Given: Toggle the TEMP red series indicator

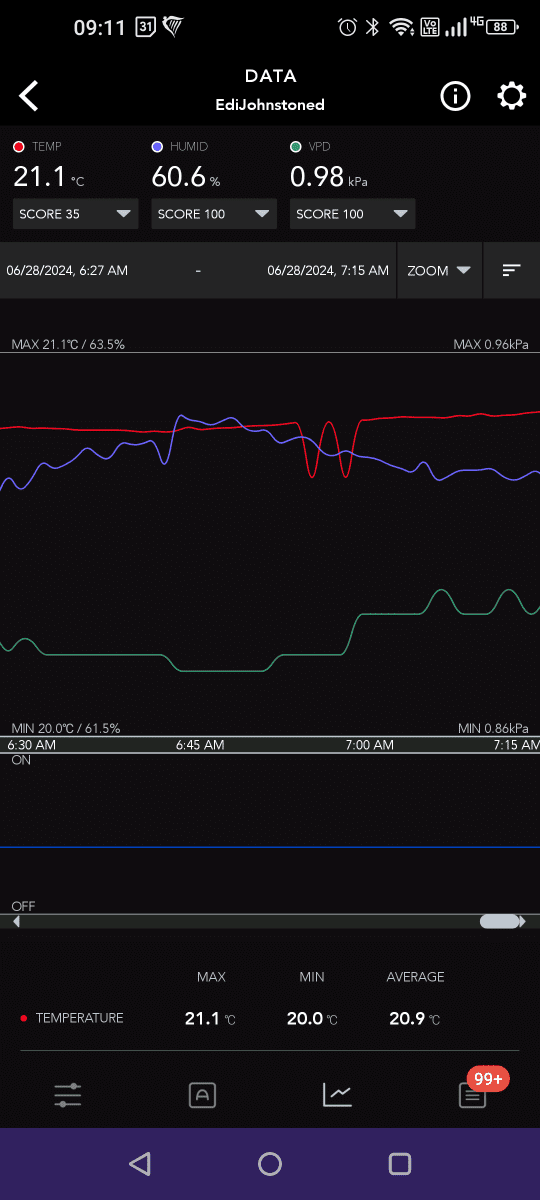Looking at the screenshot, I should (18, 147).
